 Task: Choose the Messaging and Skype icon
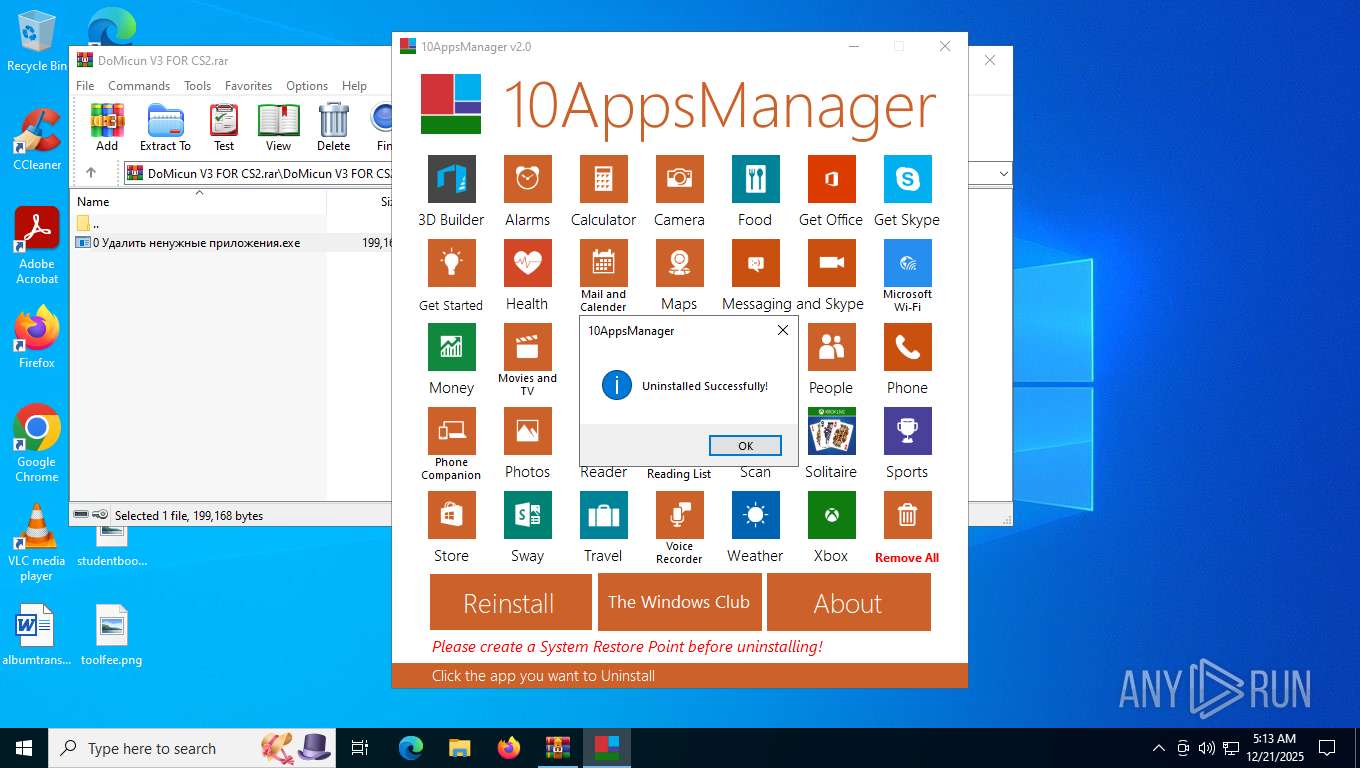pyautogui.click(x=755, y=263)
